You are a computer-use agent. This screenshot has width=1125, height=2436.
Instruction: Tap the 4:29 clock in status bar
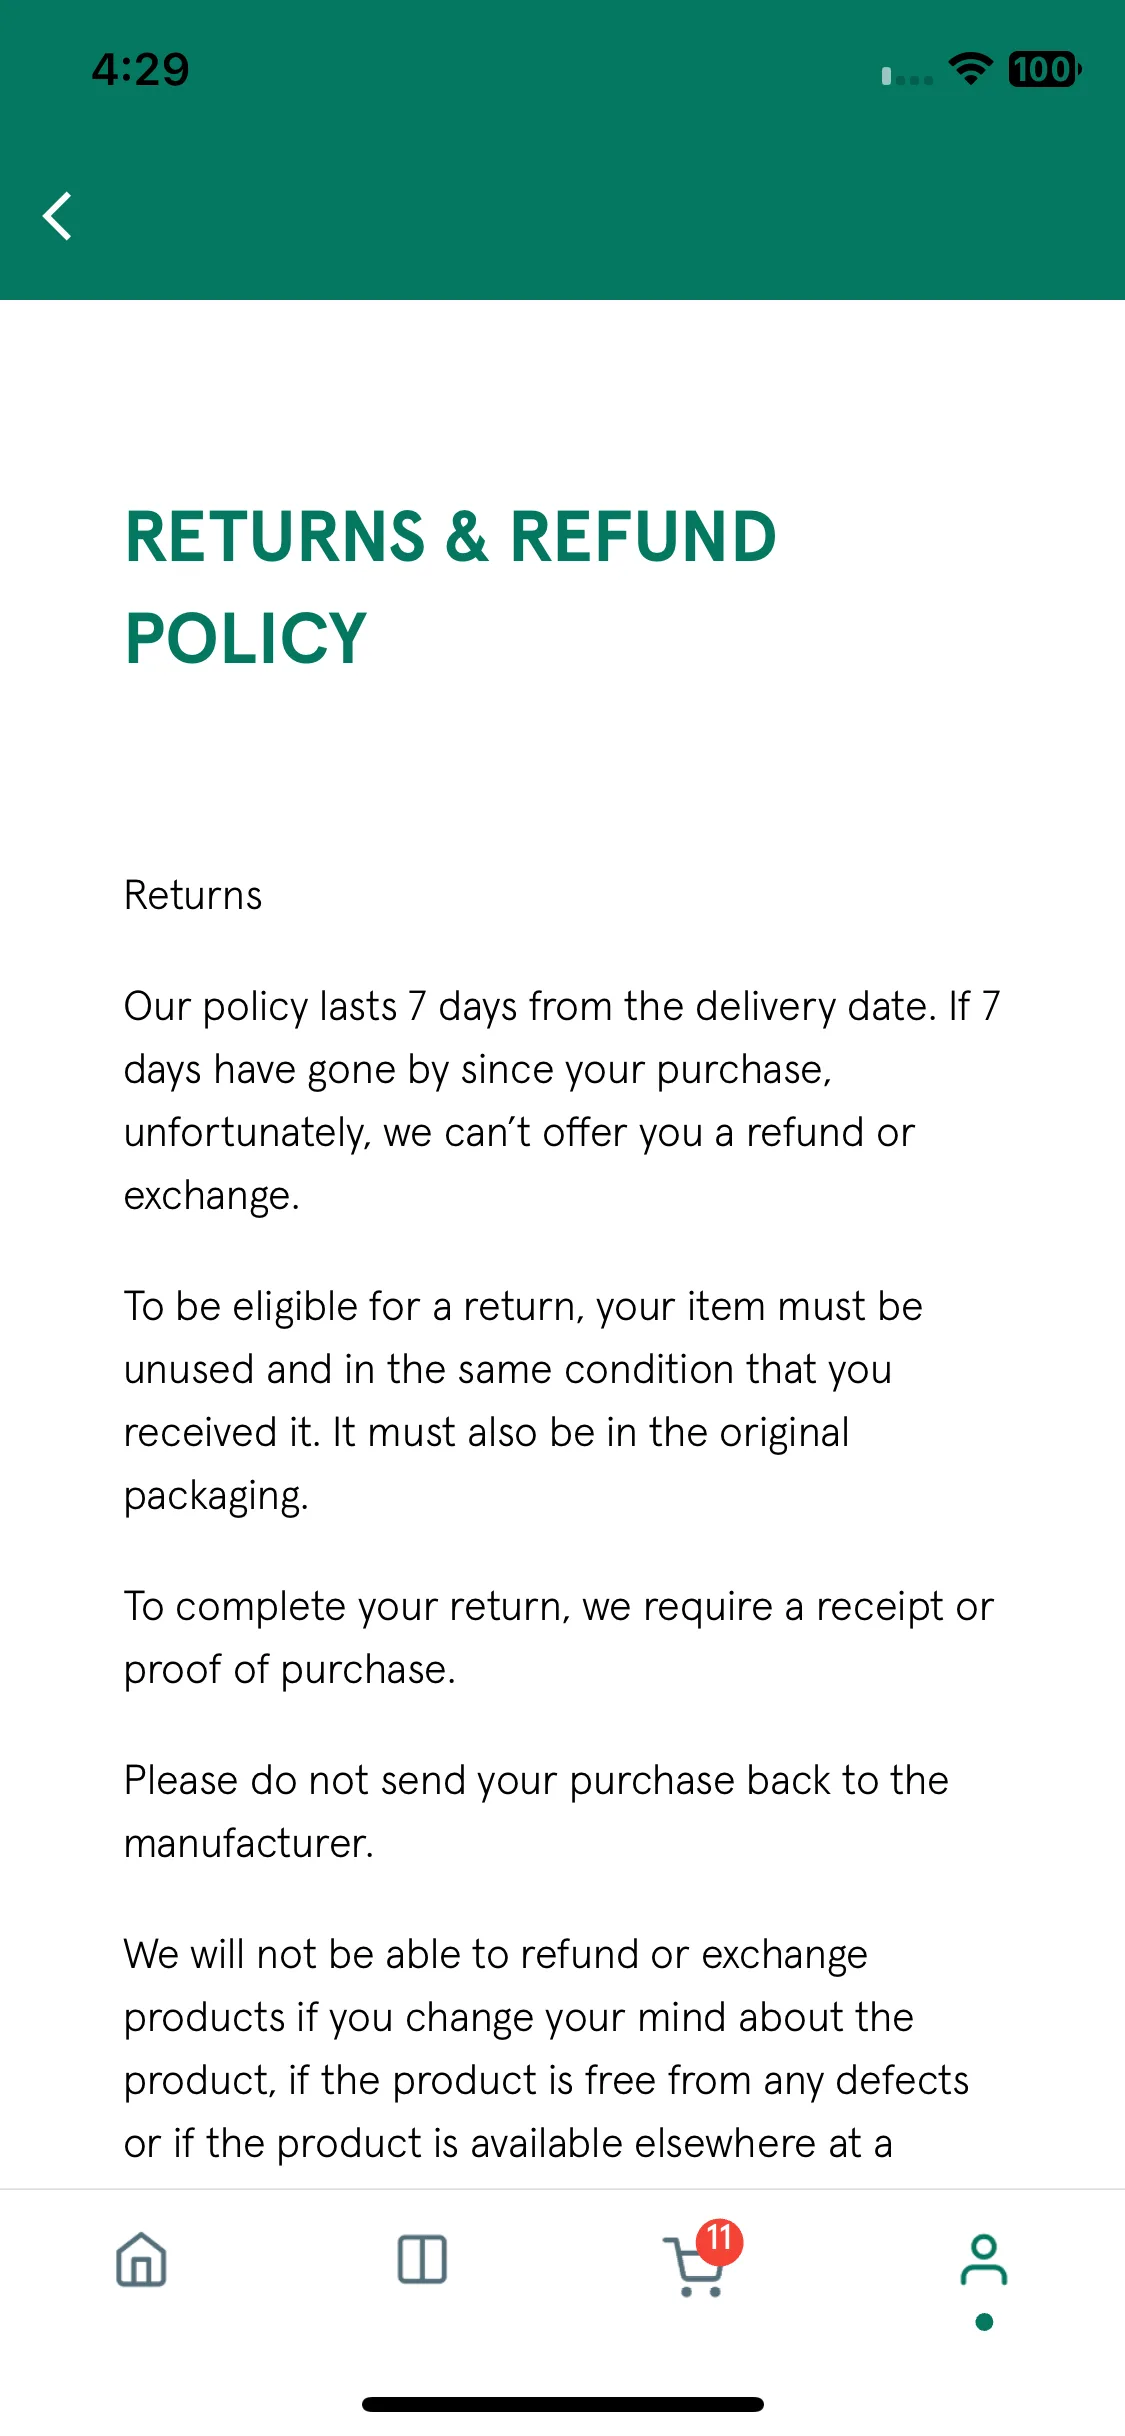(x=141, y=69)
